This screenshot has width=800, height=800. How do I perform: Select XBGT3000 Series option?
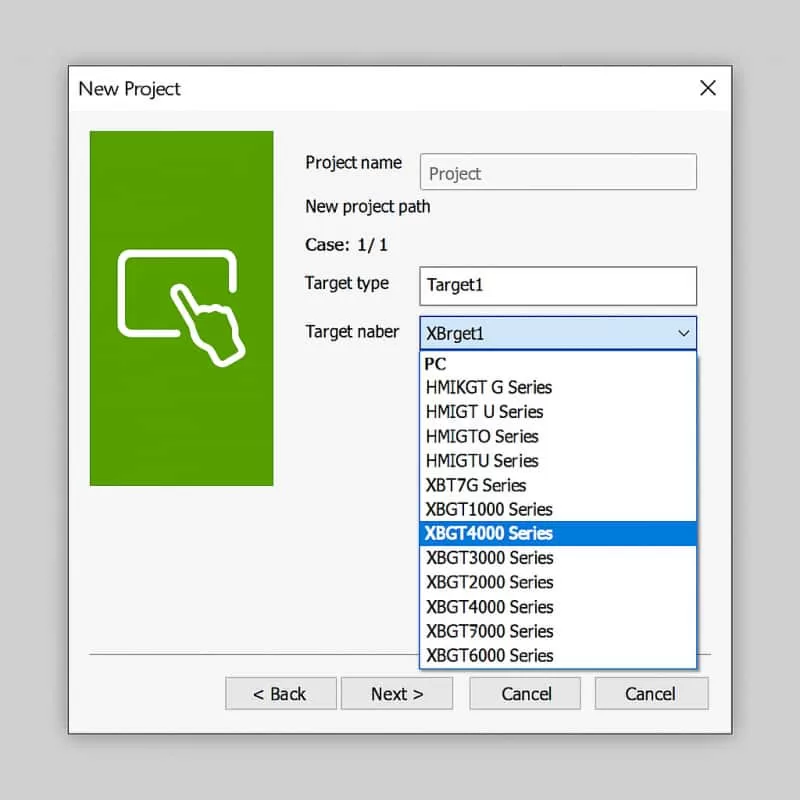tap(558, 558)
